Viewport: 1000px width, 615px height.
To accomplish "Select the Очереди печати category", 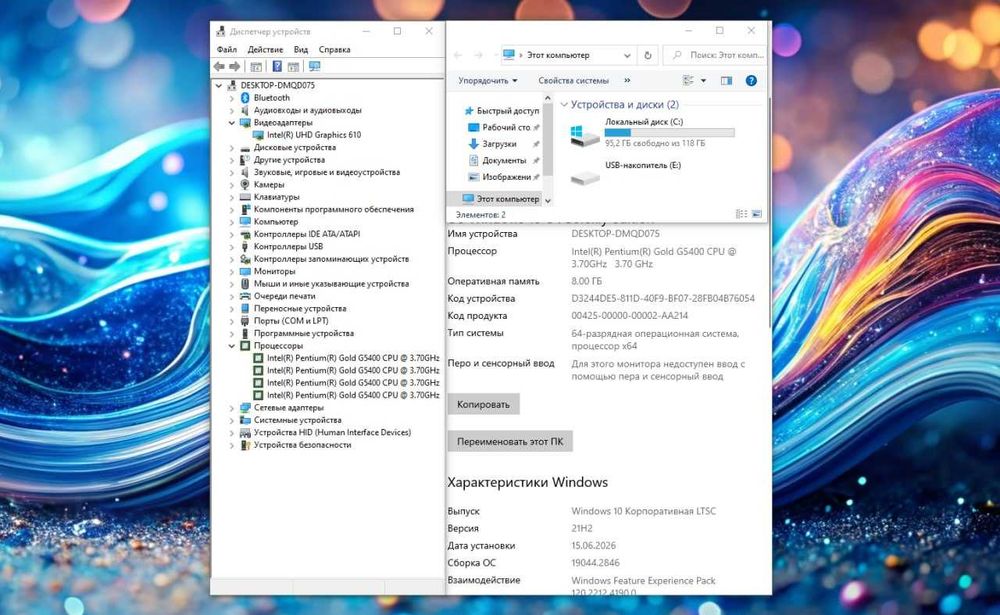I will tap(284, 296).
